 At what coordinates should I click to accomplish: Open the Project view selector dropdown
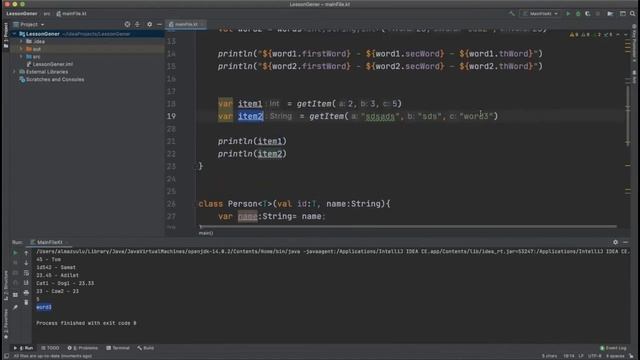29,24
